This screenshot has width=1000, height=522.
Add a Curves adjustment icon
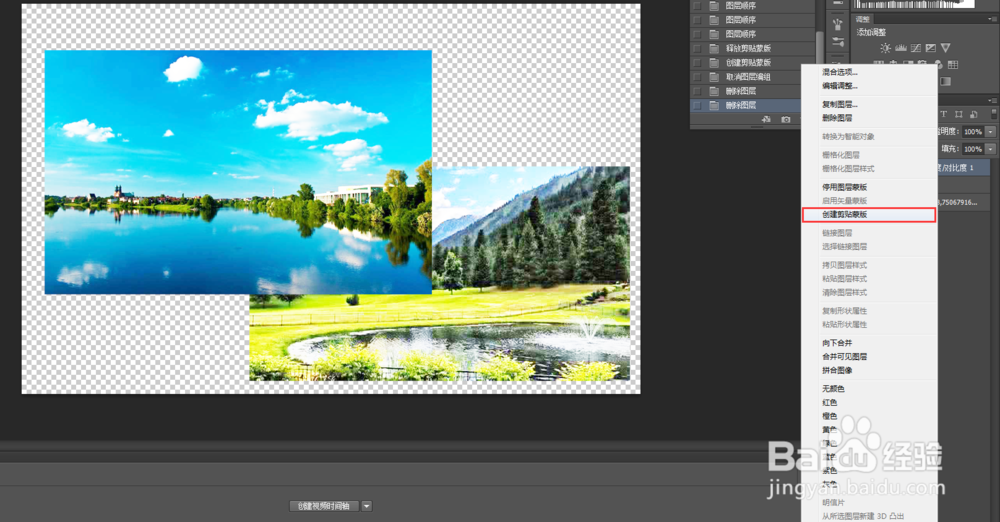click(x=916, y=48)
